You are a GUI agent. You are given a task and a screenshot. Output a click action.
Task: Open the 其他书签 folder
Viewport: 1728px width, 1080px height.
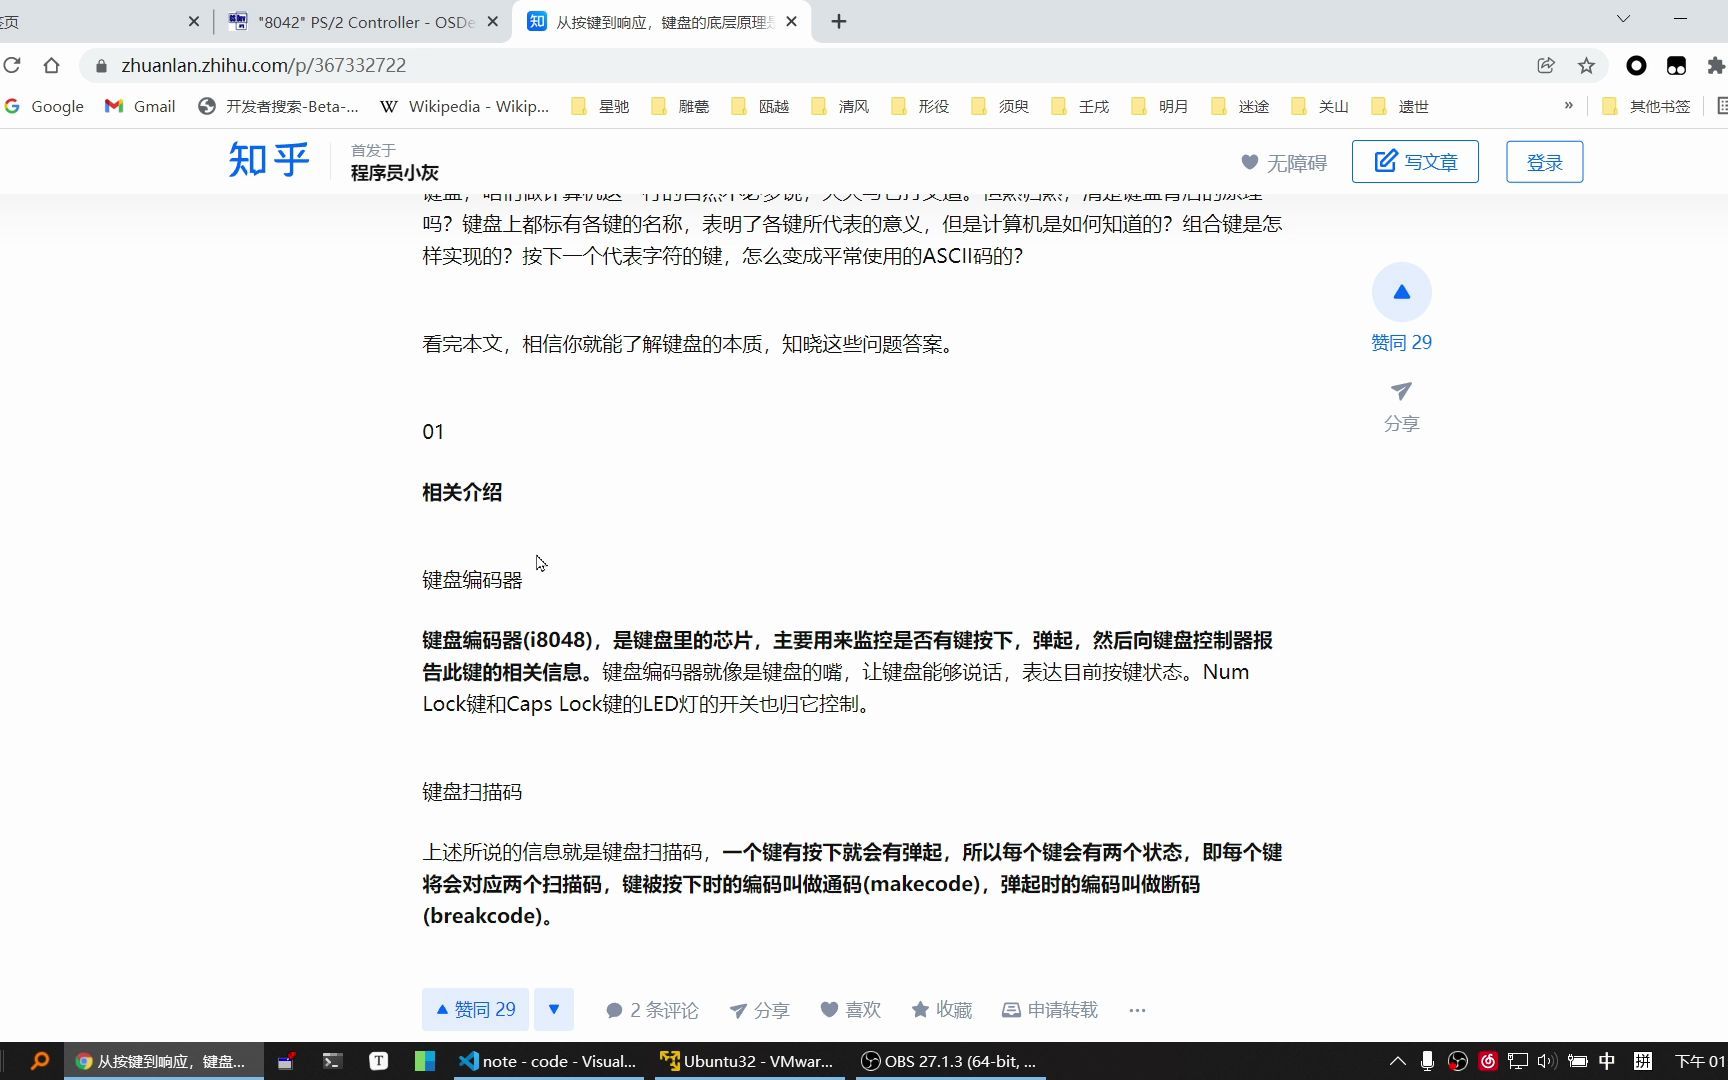point(1646,106)
